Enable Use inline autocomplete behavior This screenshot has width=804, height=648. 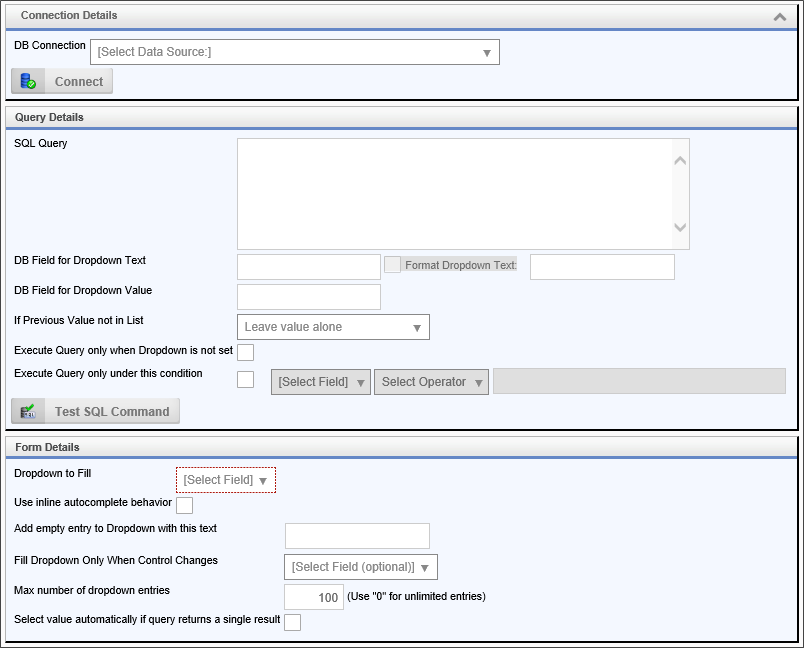[x=184, y=505]
